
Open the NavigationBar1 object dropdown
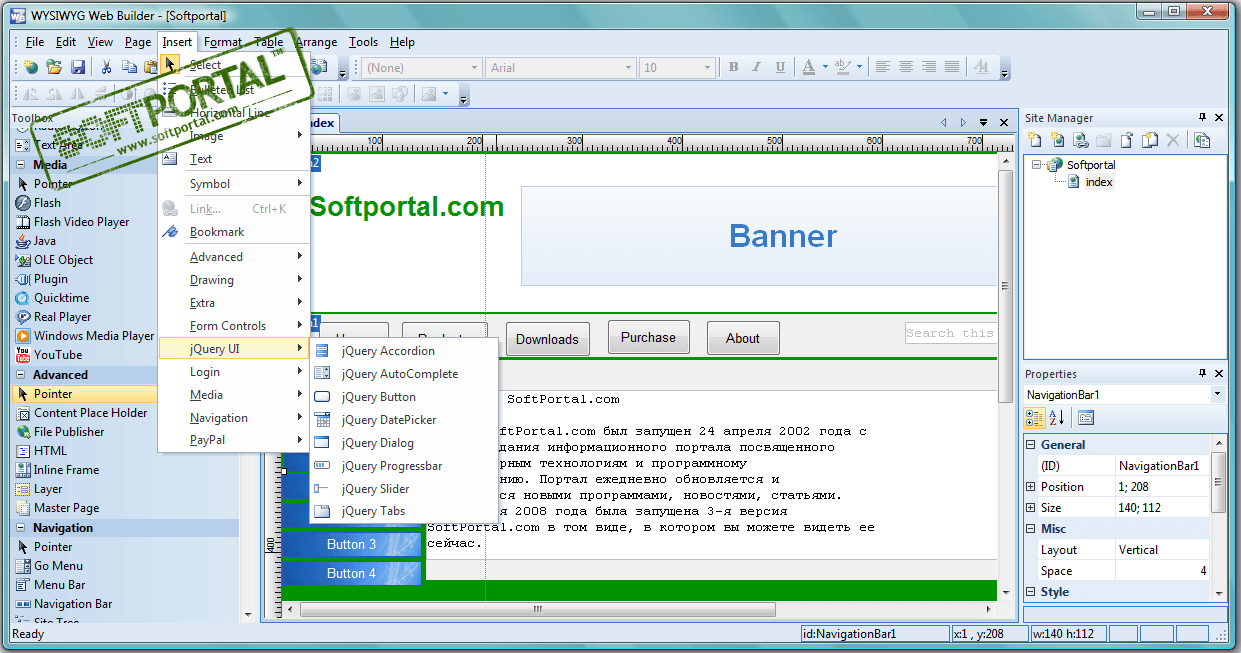pos(1217,394)
